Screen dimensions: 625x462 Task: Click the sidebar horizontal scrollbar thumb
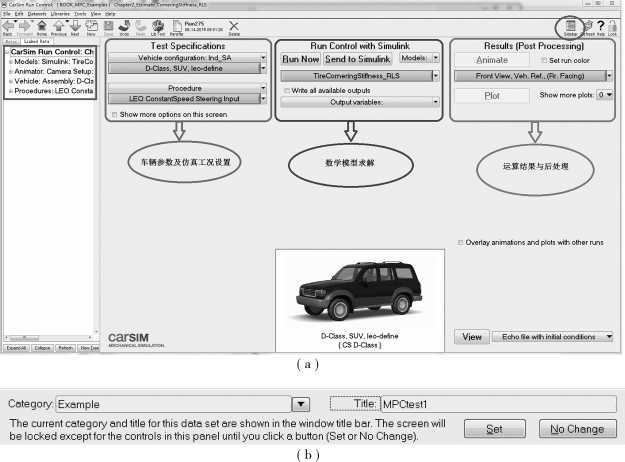pyautogui.click(x=24, y=338)
